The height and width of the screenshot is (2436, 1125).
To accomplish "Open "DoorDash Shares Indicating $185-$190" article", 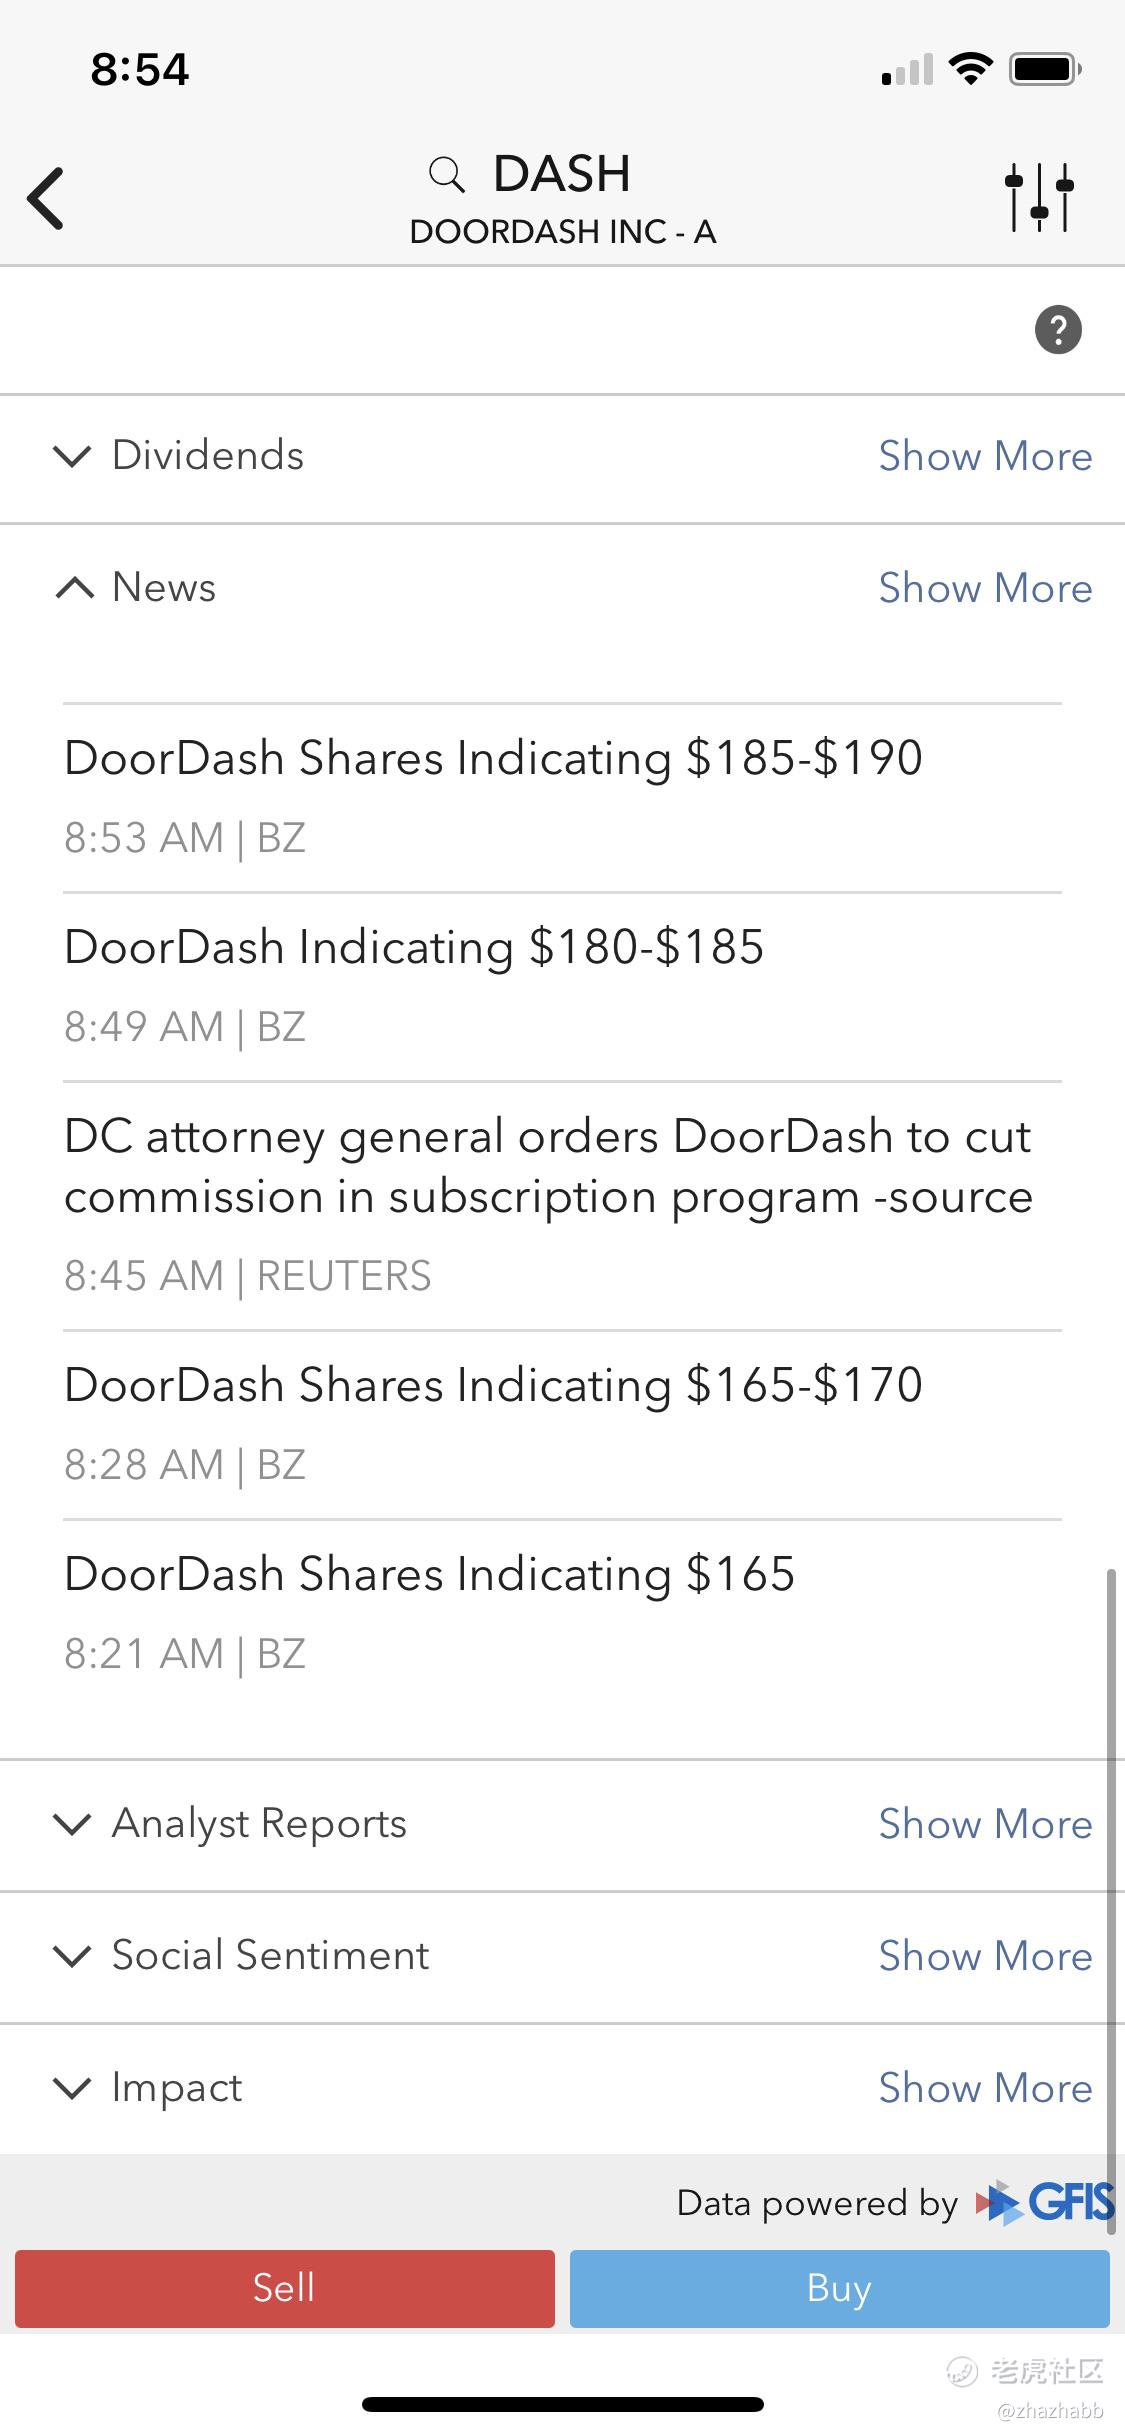I will click(493, 758).
